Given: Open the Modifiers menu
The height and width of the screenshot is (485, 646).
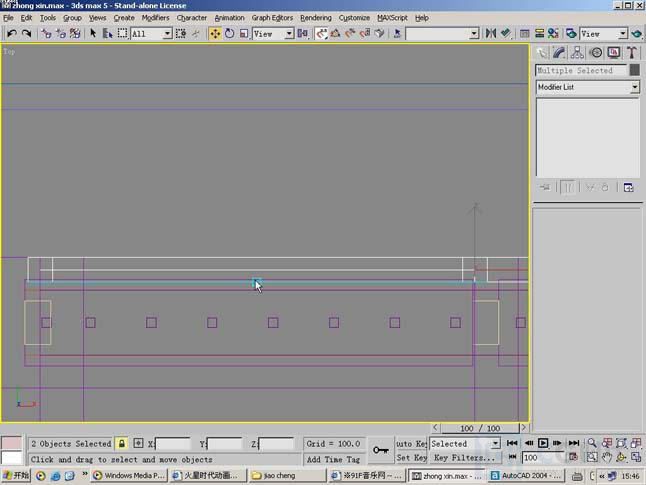Looking at the screenshot, I should tap(155, 18).
